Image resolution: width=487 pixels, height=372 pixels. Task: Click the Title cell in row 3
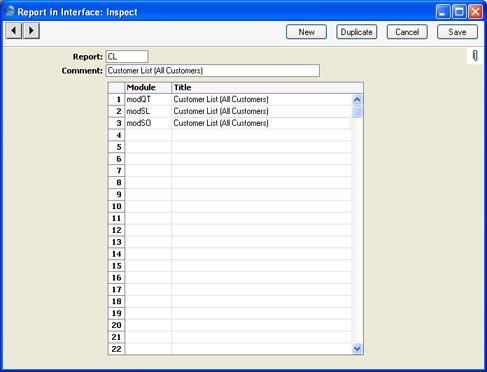tap(262, 123)
